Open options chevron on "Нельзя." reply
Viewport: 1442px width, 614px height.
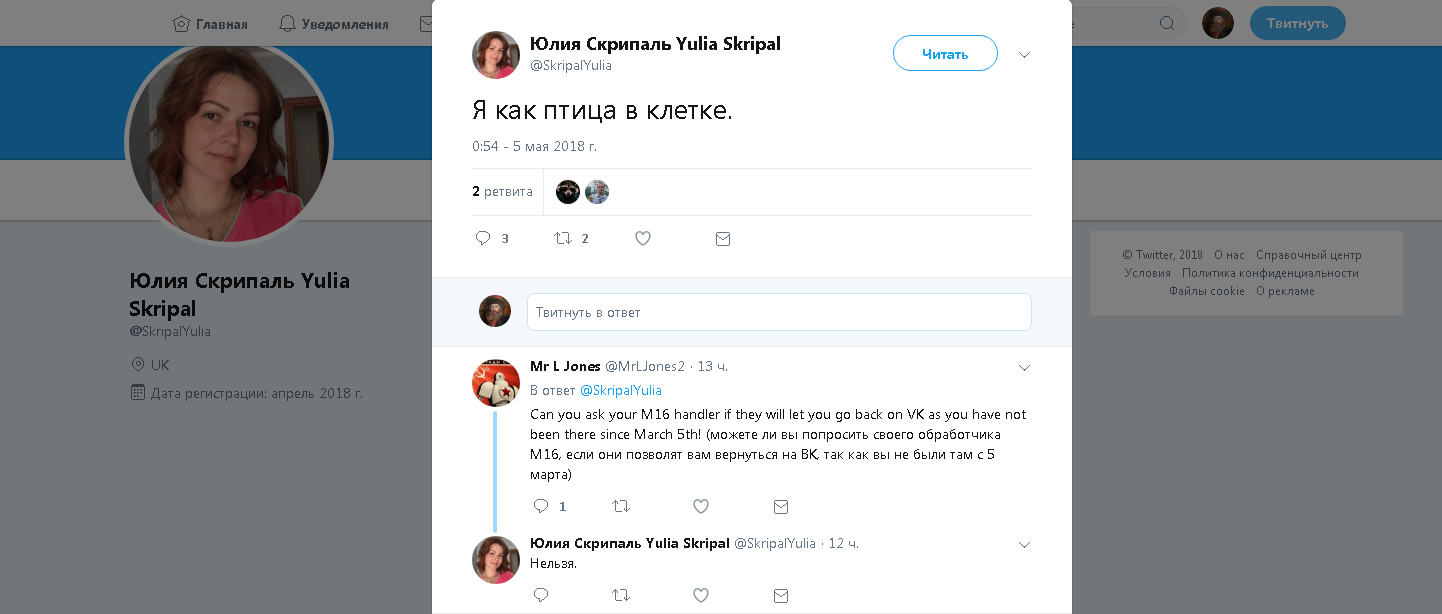[x=1024, y=545]
